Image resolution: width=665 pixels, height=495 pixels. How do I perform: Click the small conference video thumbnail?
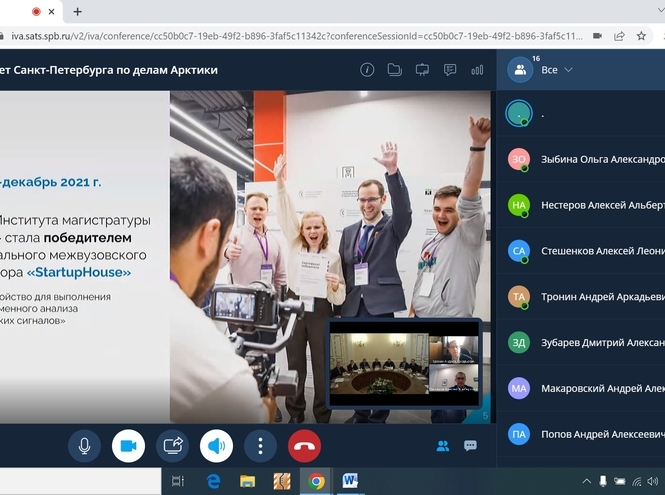pos(404,363)
